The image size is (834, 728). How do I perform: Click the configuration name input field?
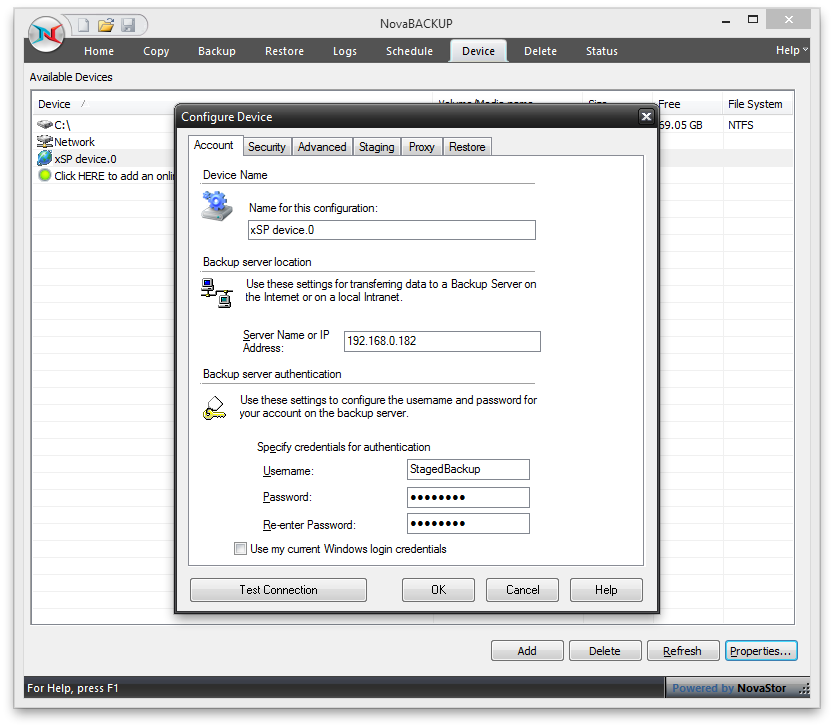tap(392, 230)
